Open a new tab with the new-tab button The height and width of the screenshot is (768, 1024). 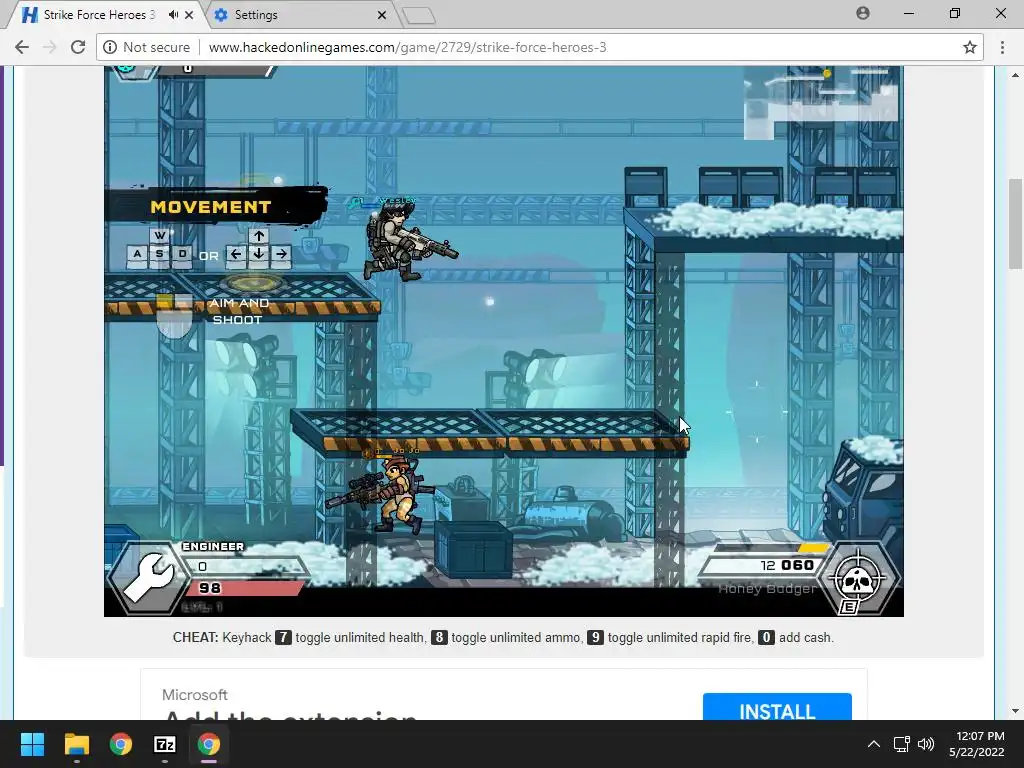click(419, 16)
